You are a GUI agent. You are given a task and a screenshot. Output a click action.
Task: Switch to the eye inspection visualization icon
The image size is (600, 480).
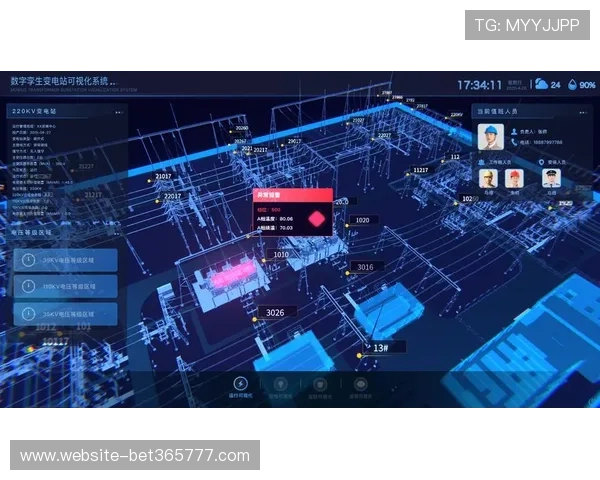360,384
